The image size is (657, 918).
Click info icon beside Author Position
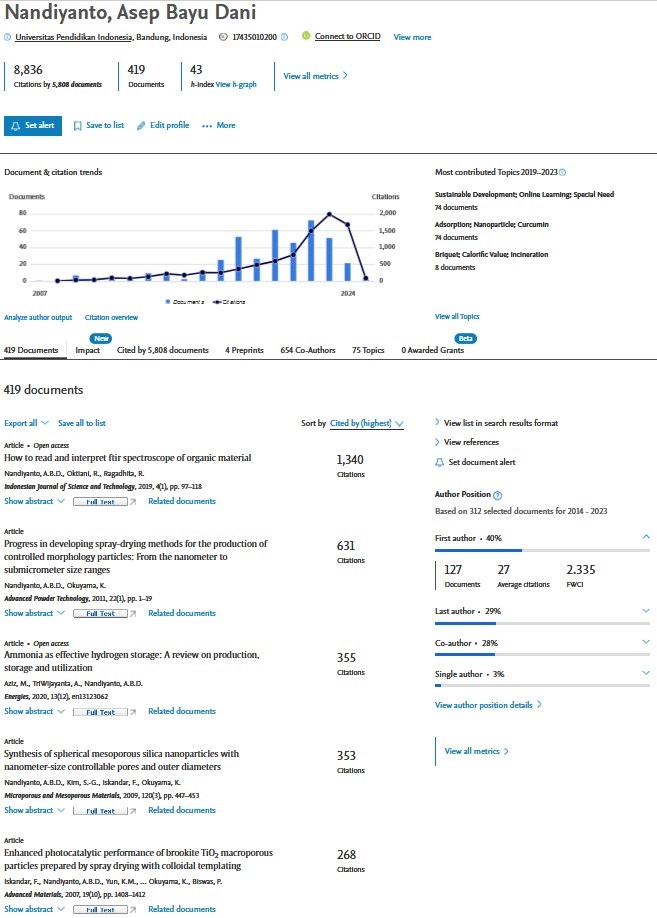(498, 495)
